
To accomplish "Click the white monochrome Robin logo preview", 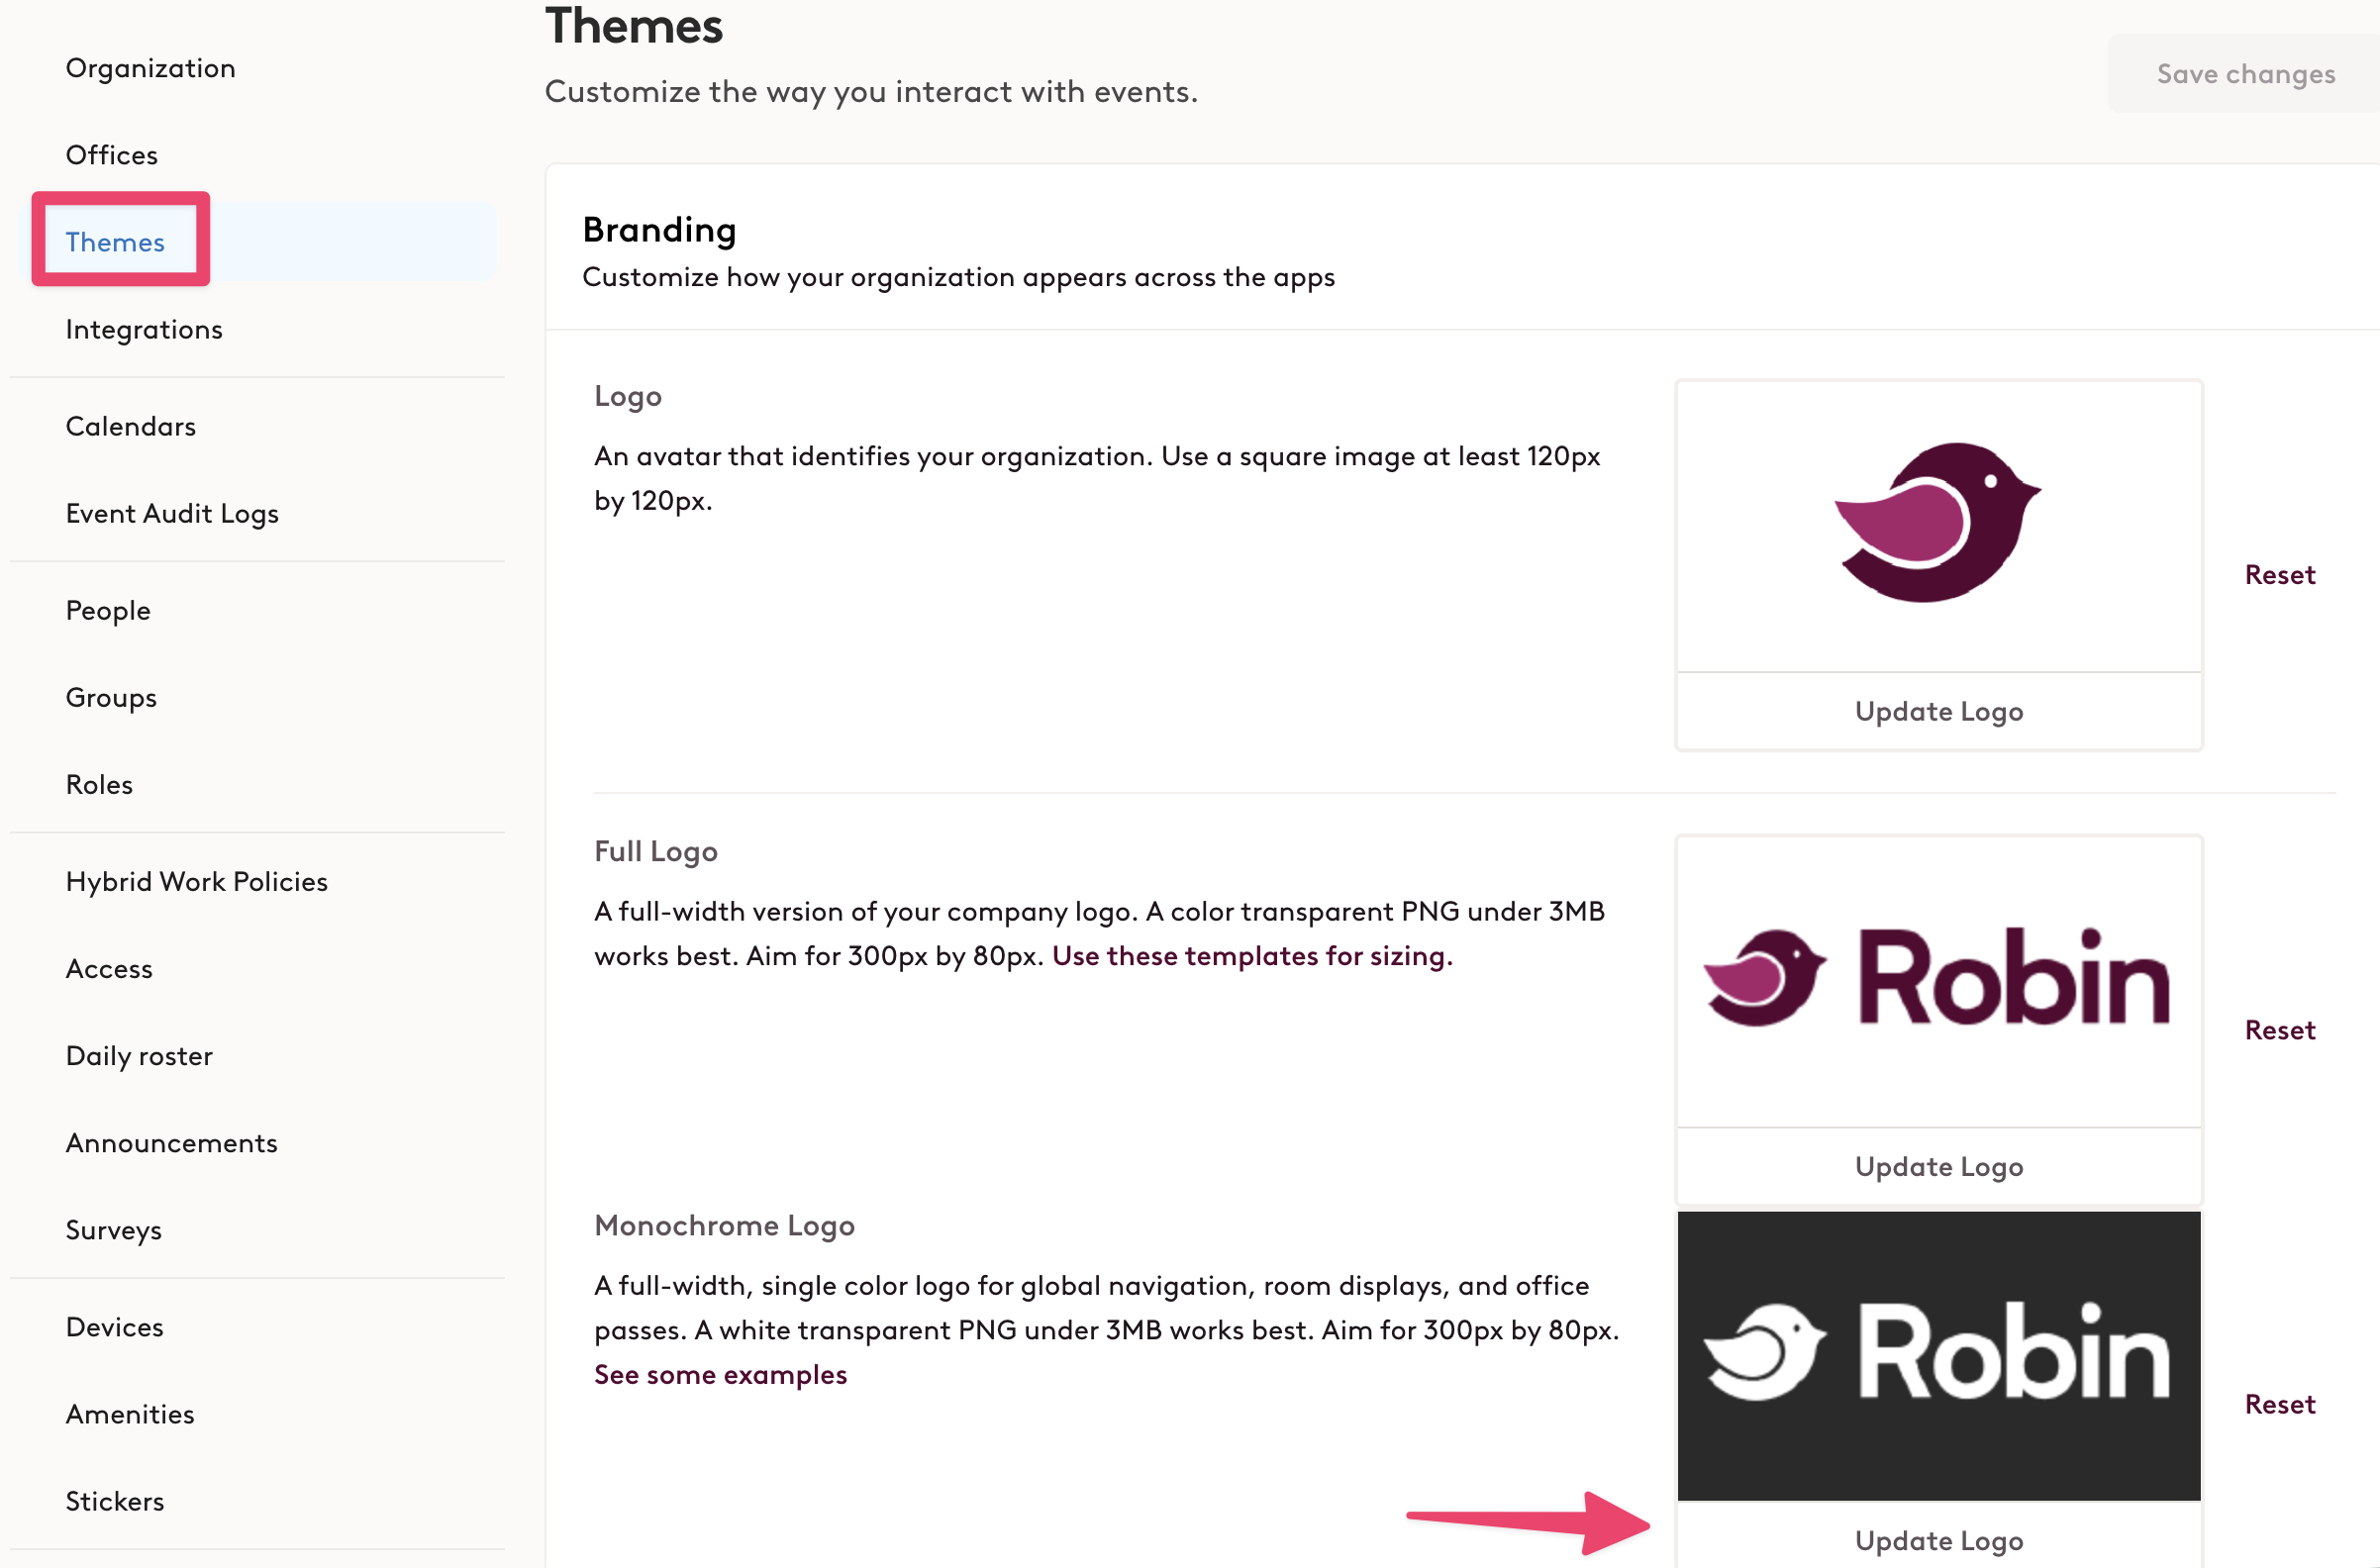I will [x=1938, y=1355].
